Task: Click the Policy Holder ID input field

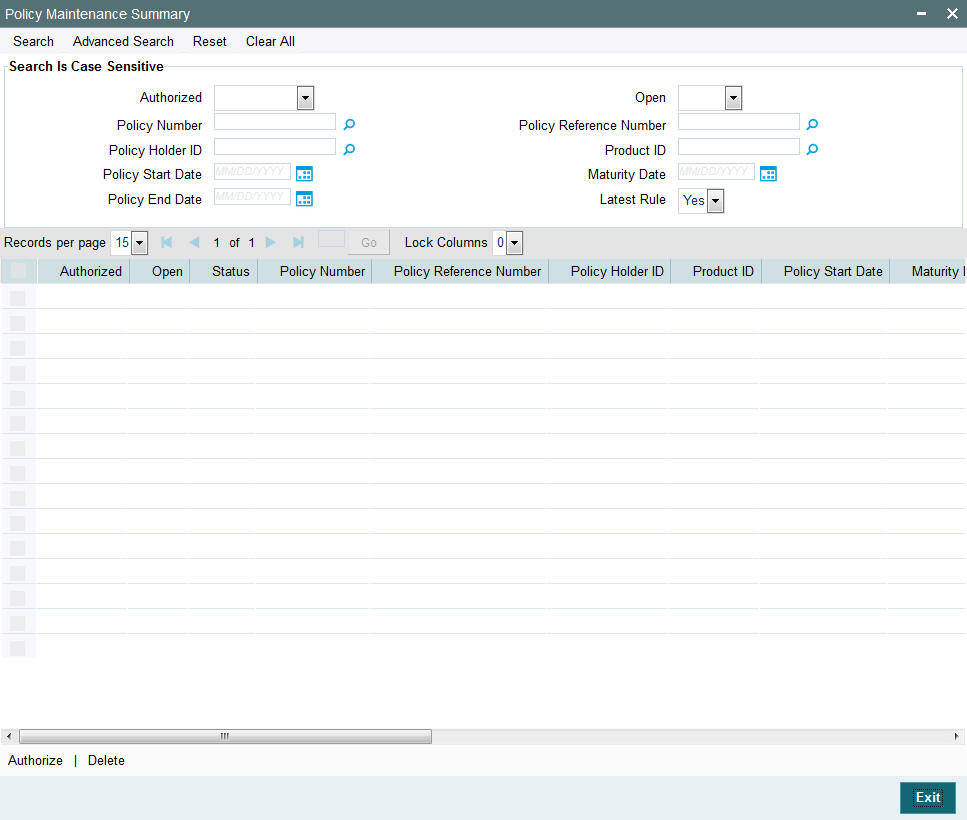Action: coord(275,147)
